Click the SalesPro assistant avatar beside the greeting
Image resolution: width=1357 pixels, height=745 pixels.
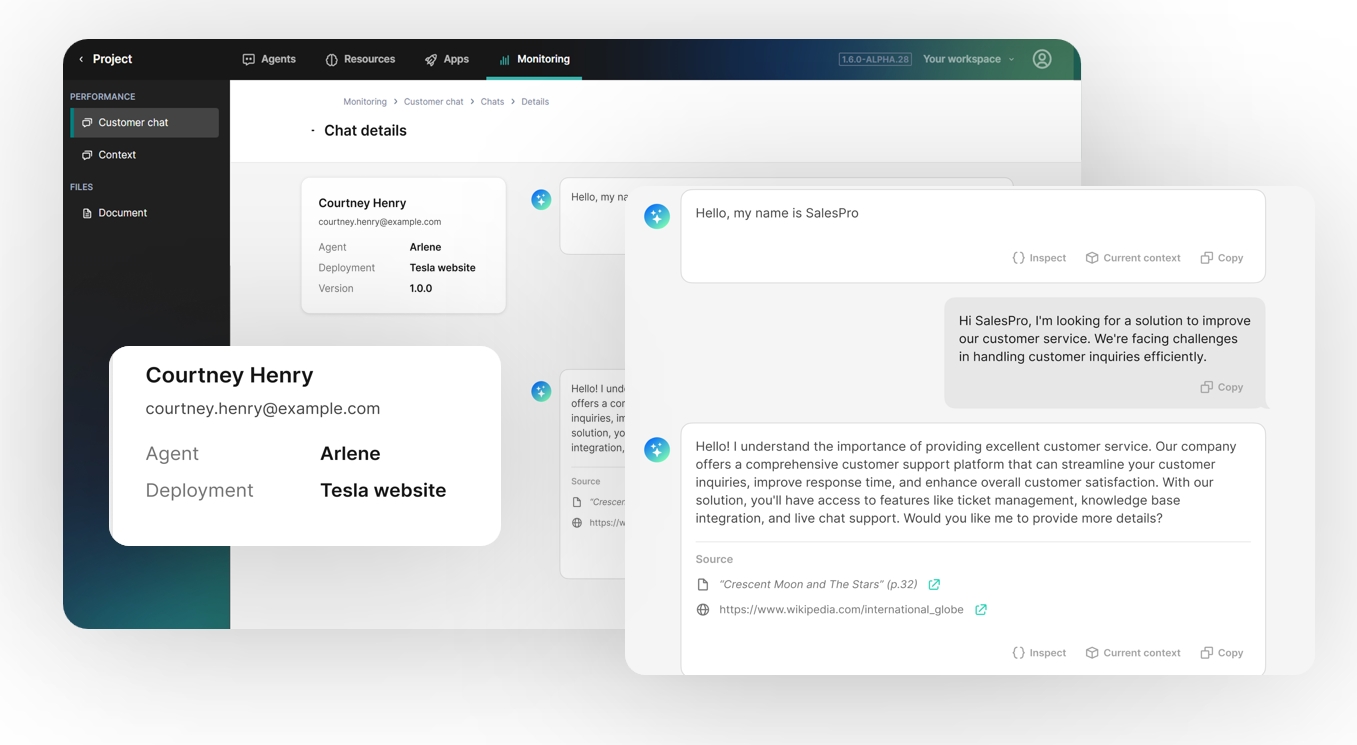(656, 216)
